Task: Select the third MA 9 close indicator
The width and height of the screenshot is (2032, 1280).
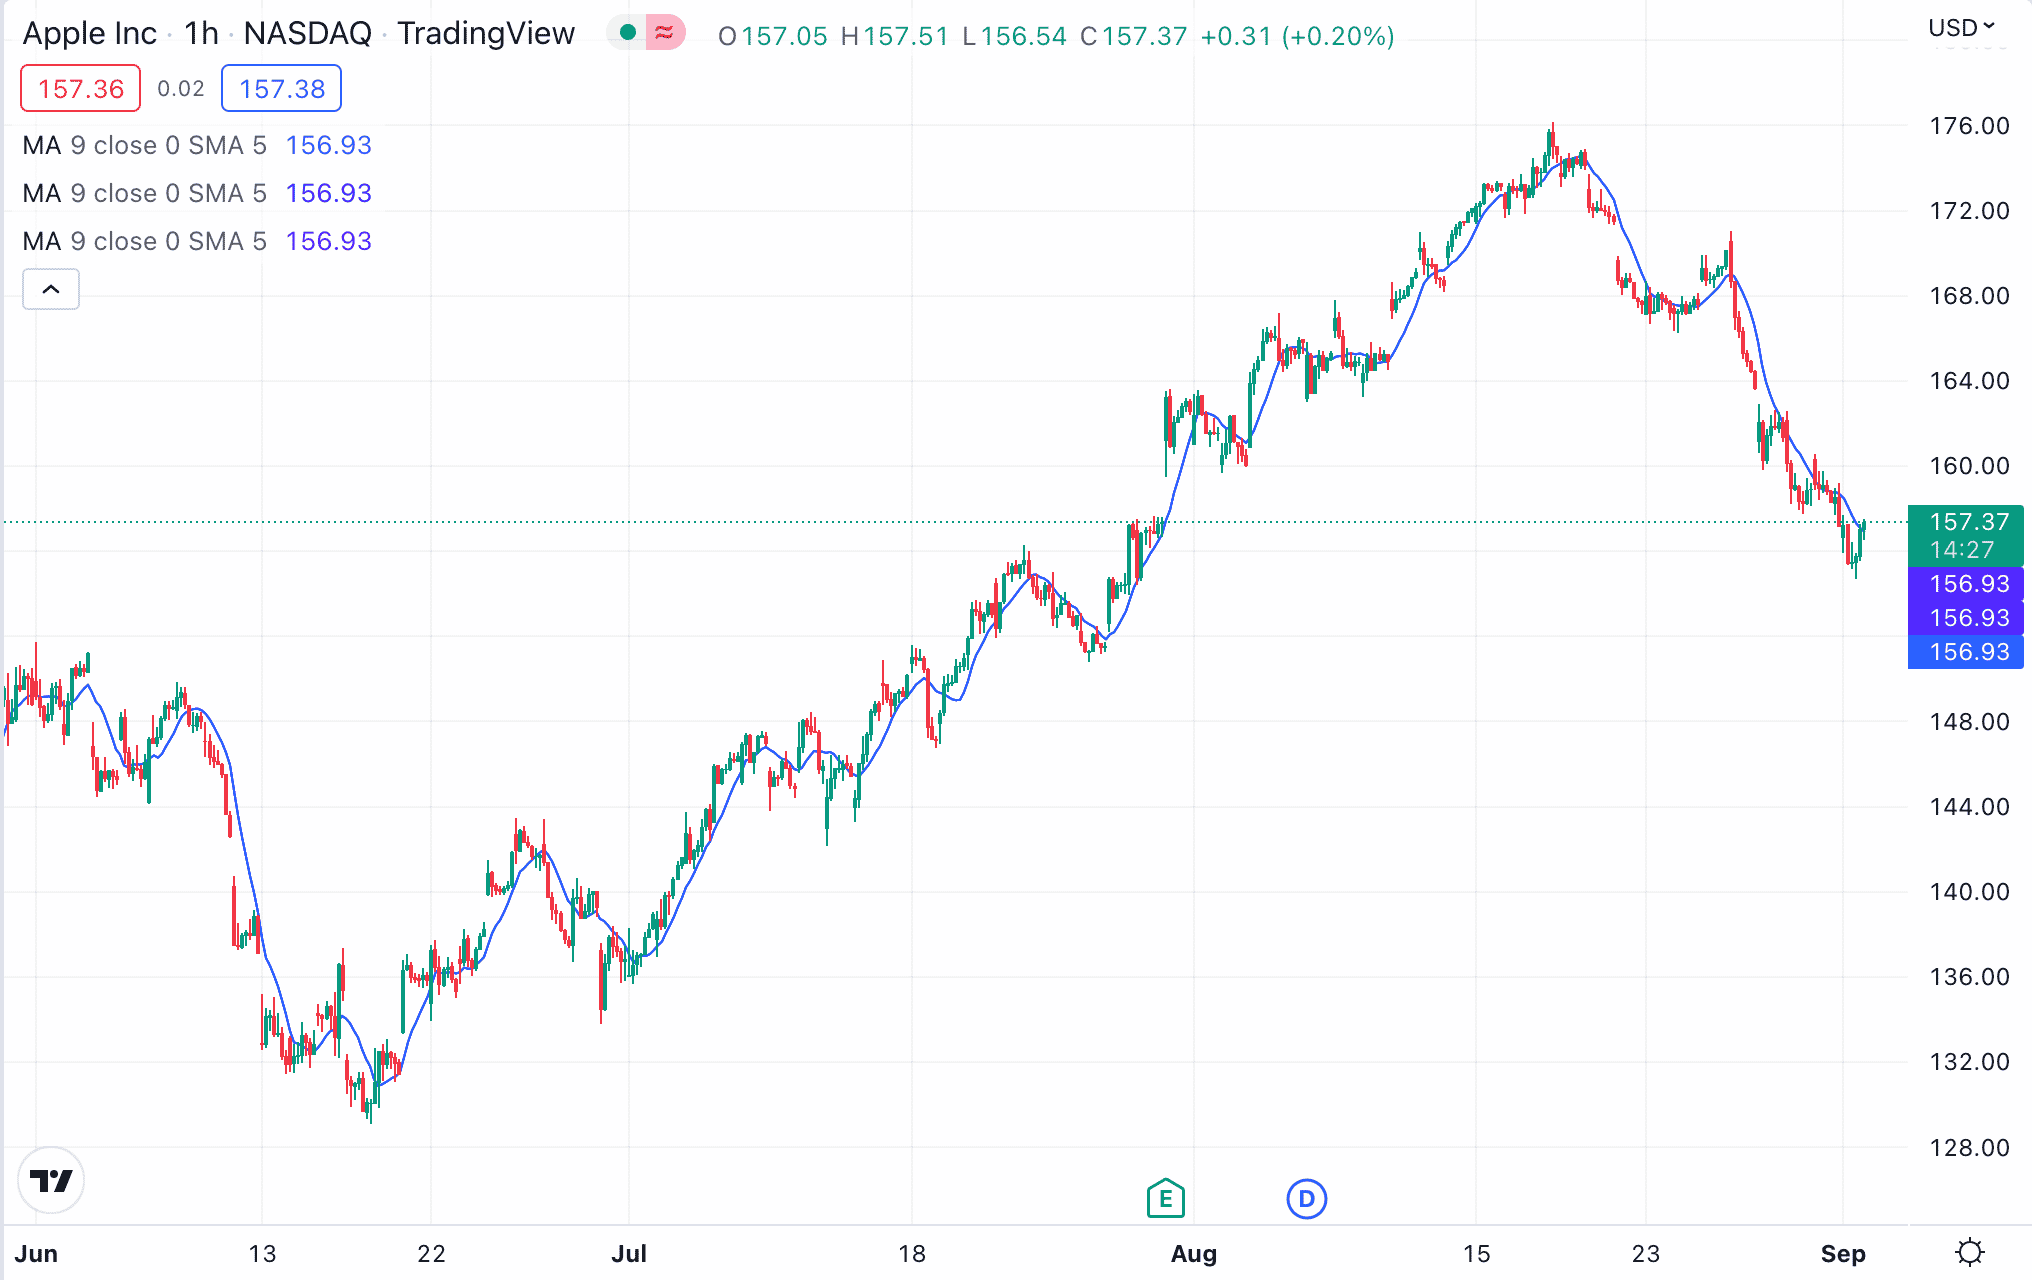Action: tap(197, 242)
